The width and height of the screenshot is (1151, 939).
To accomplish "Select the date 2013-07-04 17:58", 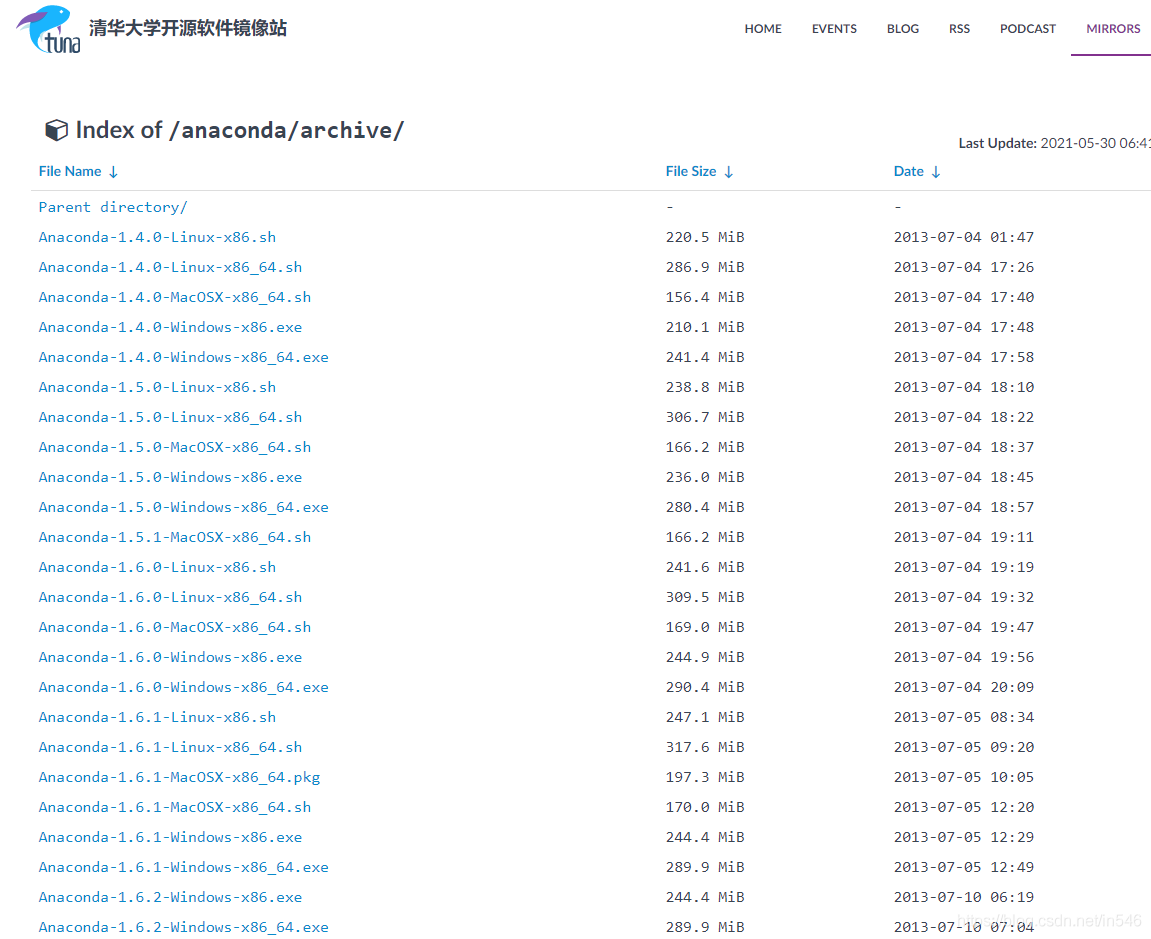I will click(x=964, y=358).
